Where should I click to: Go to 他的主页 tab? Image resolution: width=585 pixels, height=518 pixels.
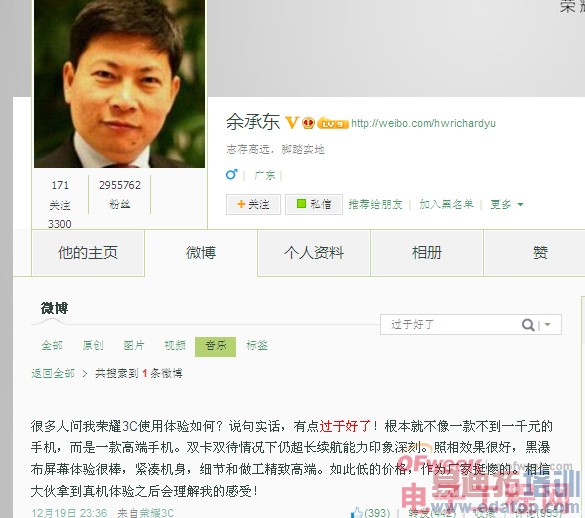click(88, 253)
